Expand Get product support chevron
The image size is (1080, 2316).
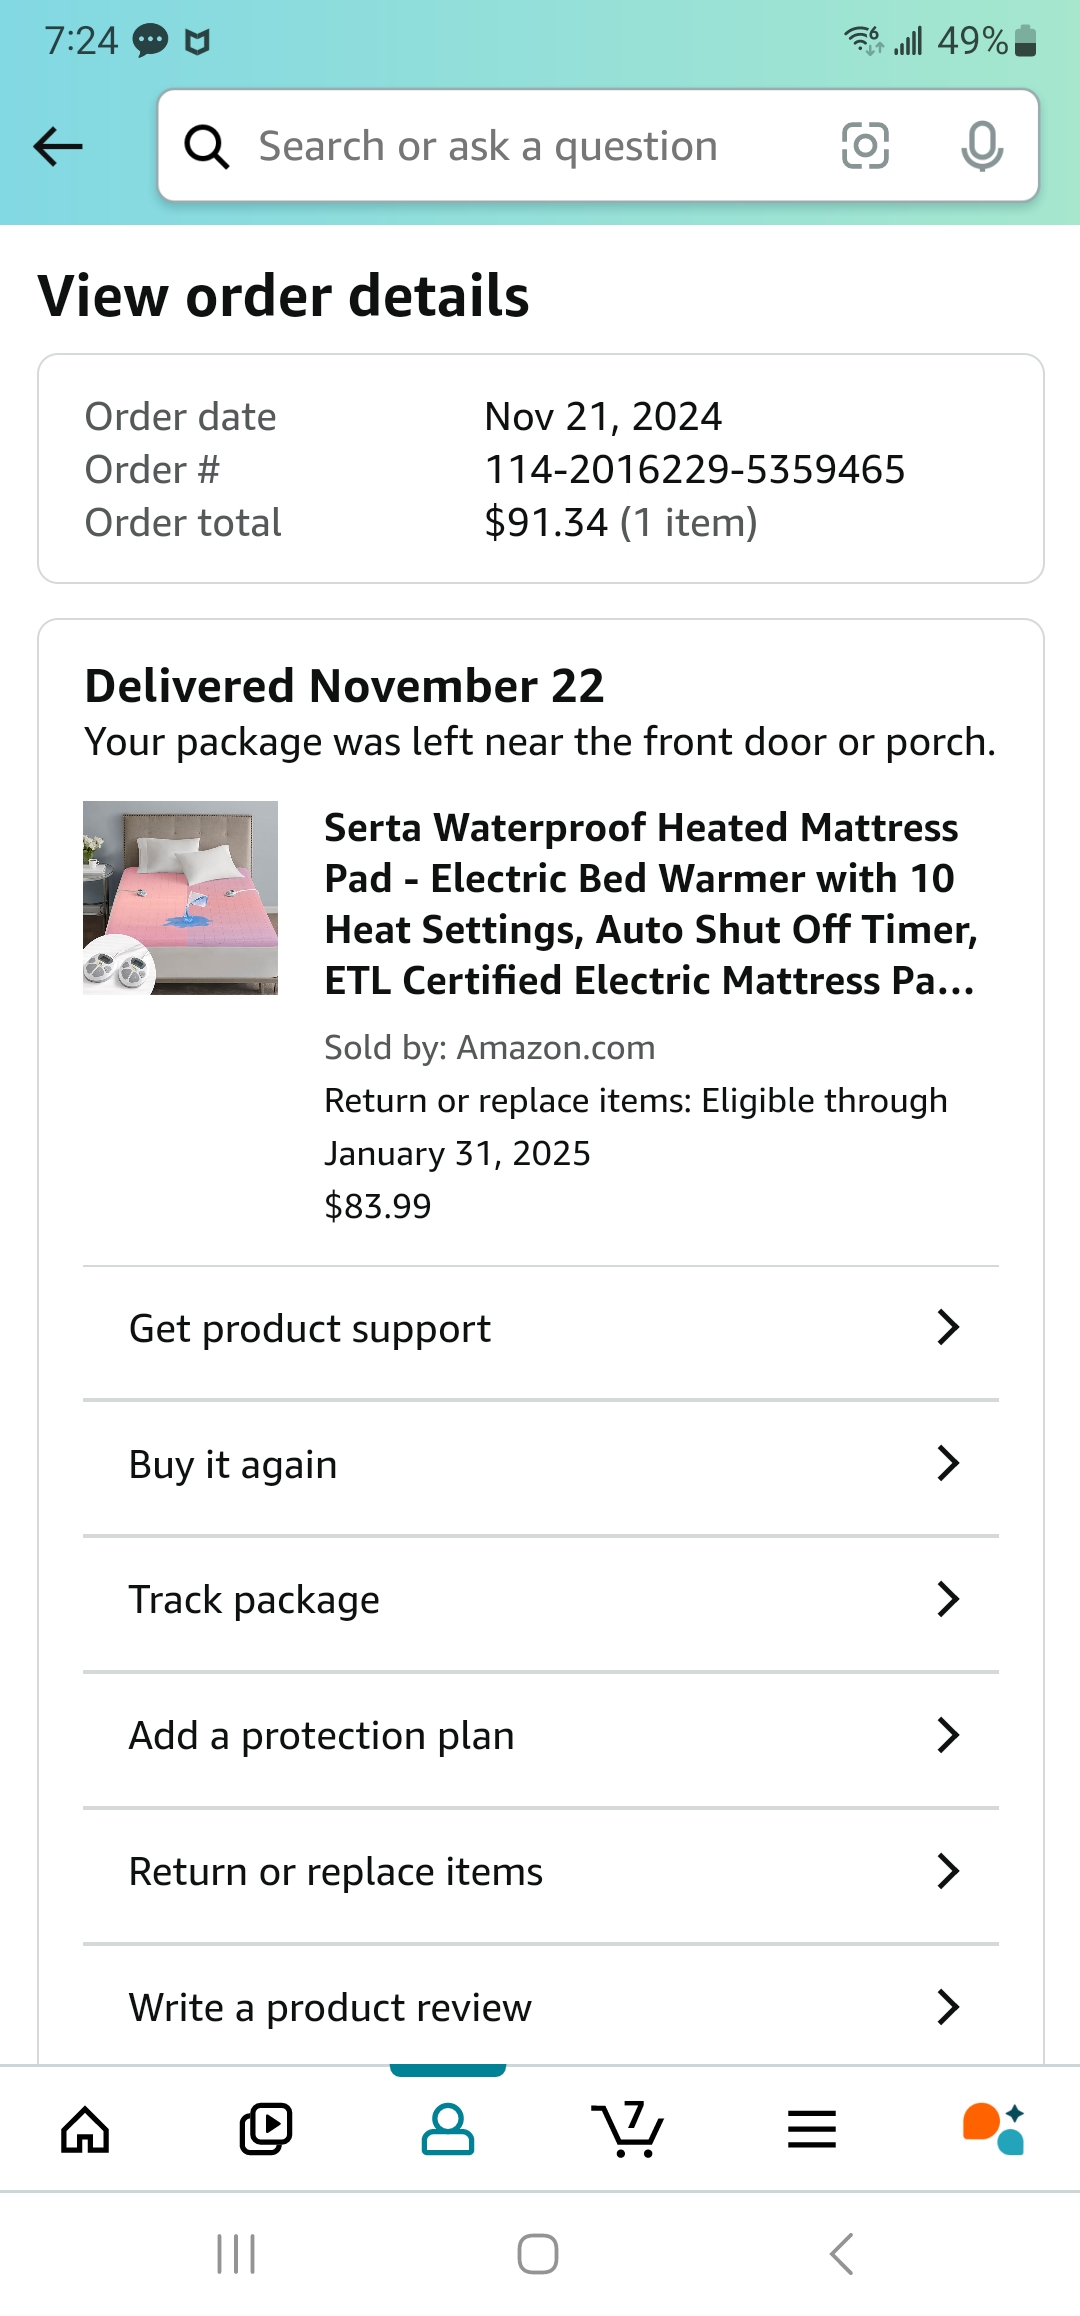pos(948,1327)
